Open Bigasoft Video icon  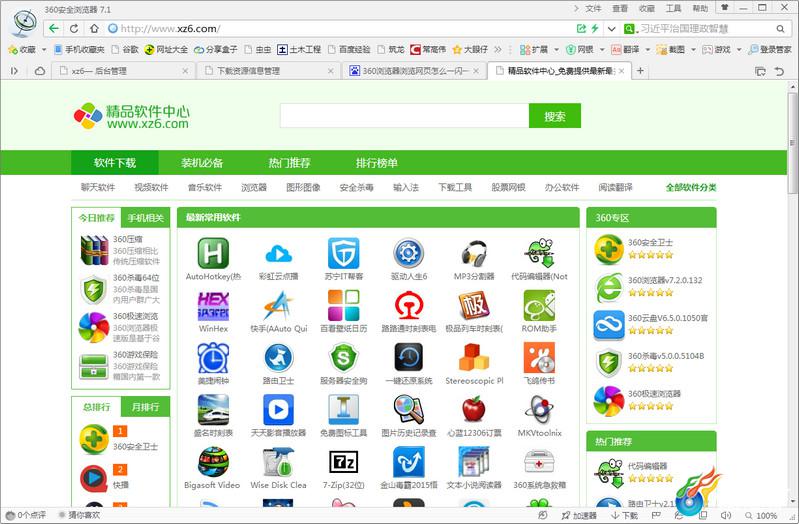pyautogui.click(x=213, y=462)
